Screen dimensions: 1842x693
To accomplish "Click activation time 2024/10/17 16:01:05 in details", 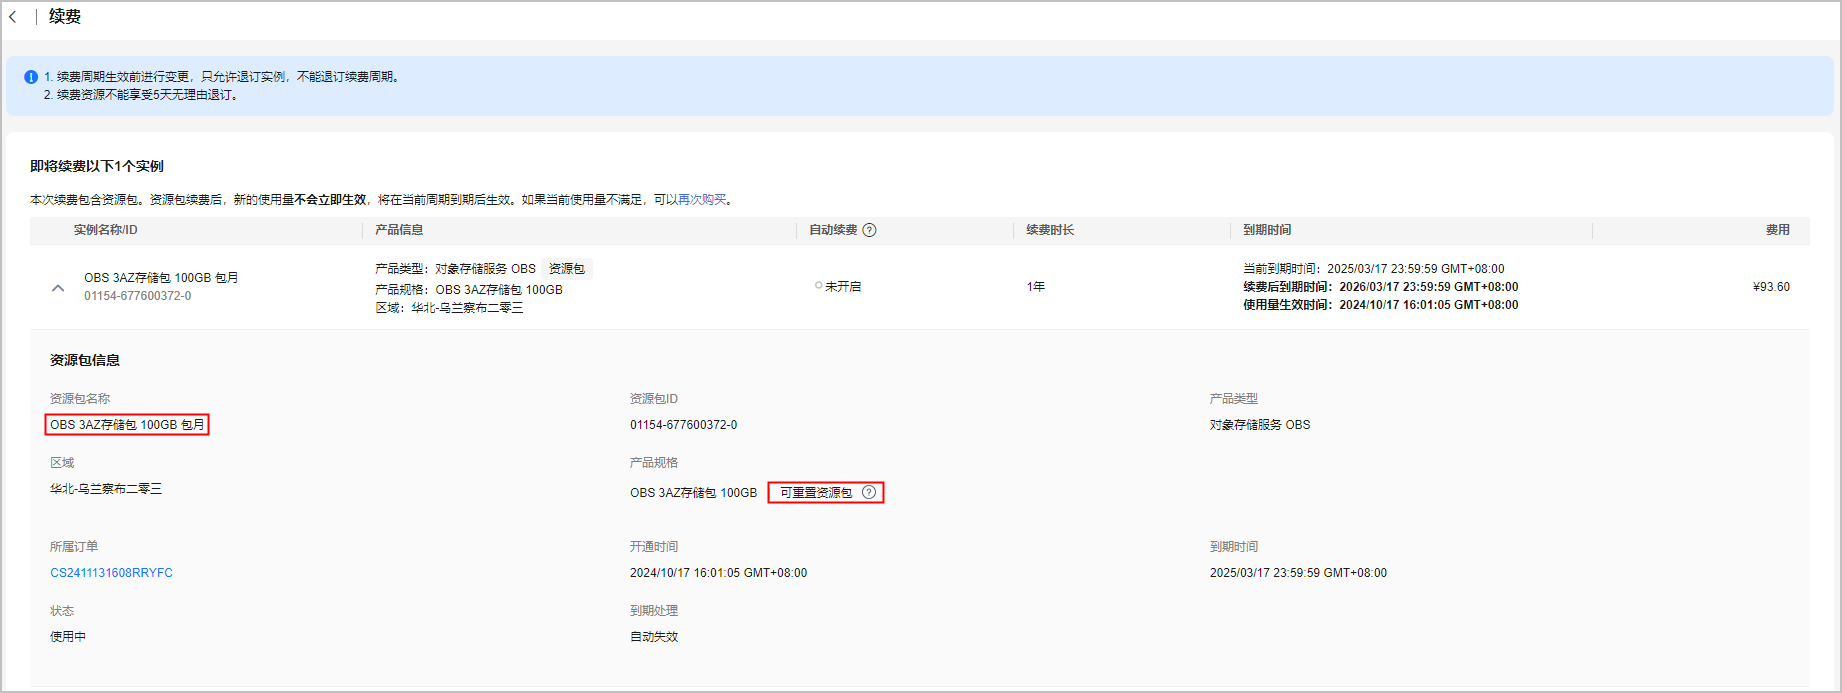I will pyautogui.click(x=718, y=573).
